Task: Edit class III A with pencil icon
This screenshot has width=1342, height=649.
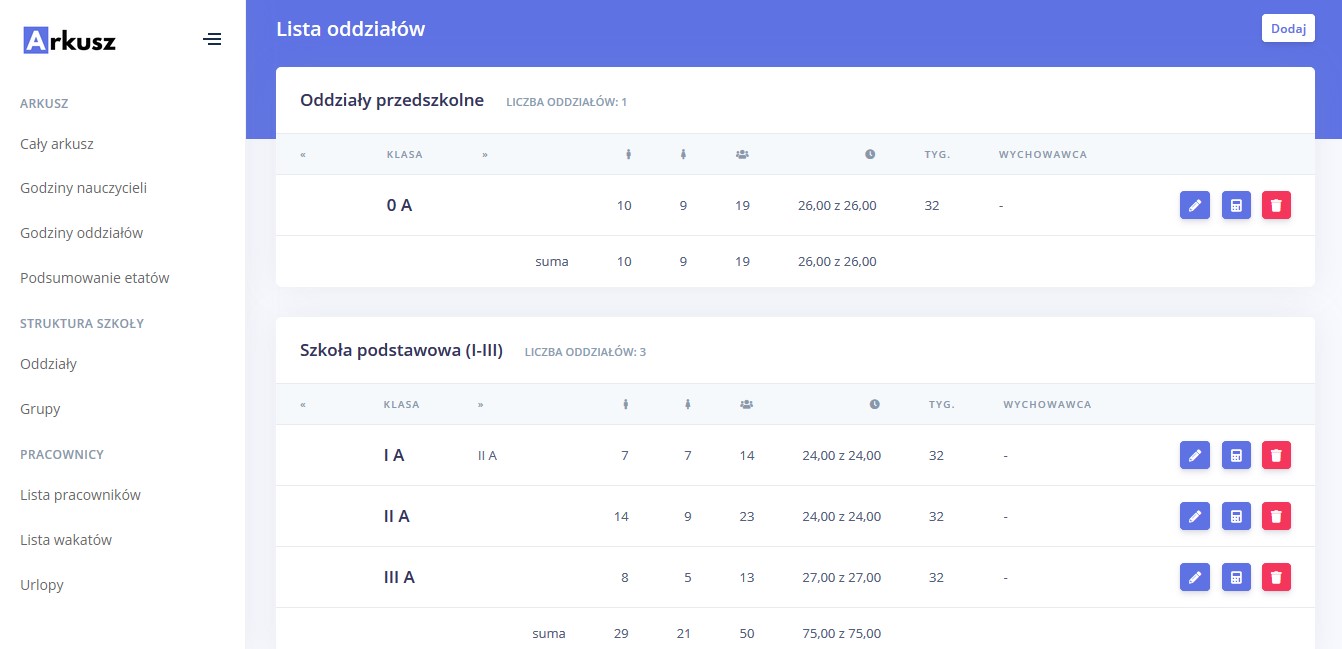Action: pyautogui.click(x=1195, y=577)
